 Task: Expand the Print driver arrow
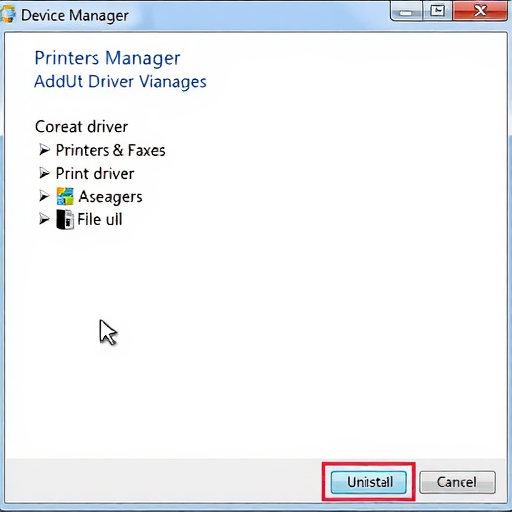coord(44,173)
